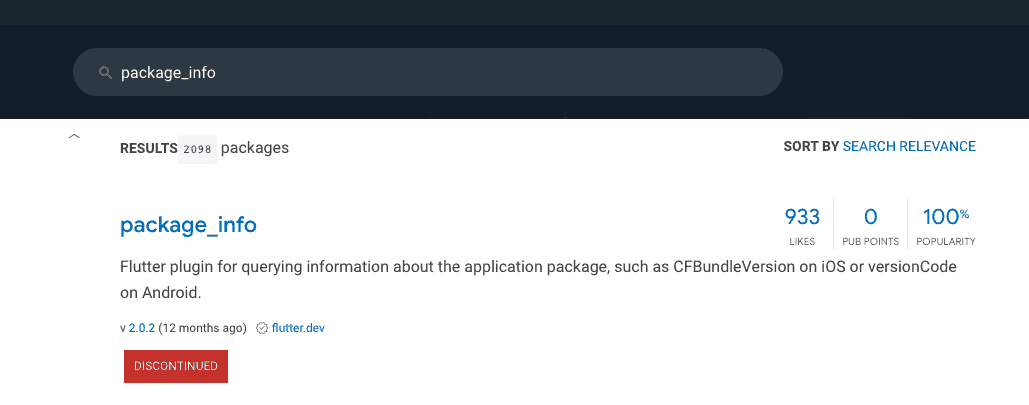The width and height of the screenshot is (1029, 405).
Task: Open version 2.0.2 link
Action: click(x=142, y=328)
